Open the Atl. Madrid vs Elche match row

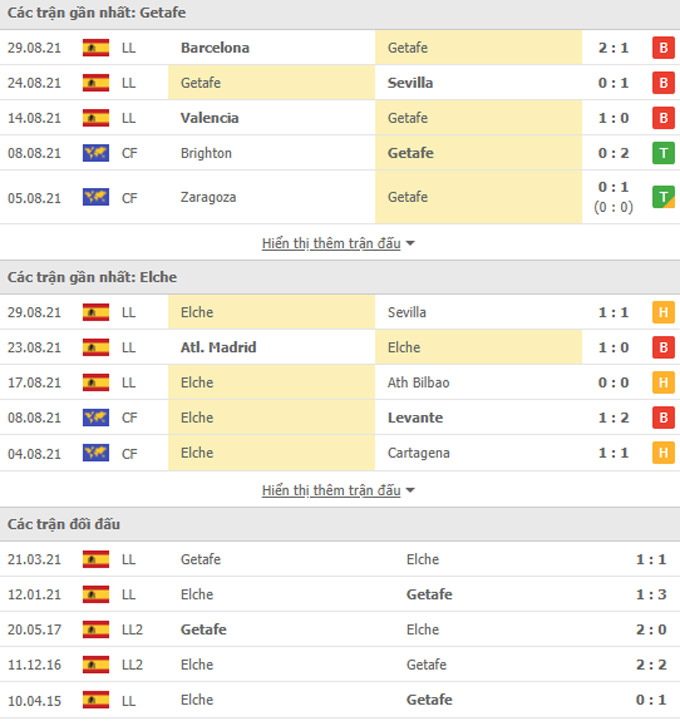[x=340, y=348]
